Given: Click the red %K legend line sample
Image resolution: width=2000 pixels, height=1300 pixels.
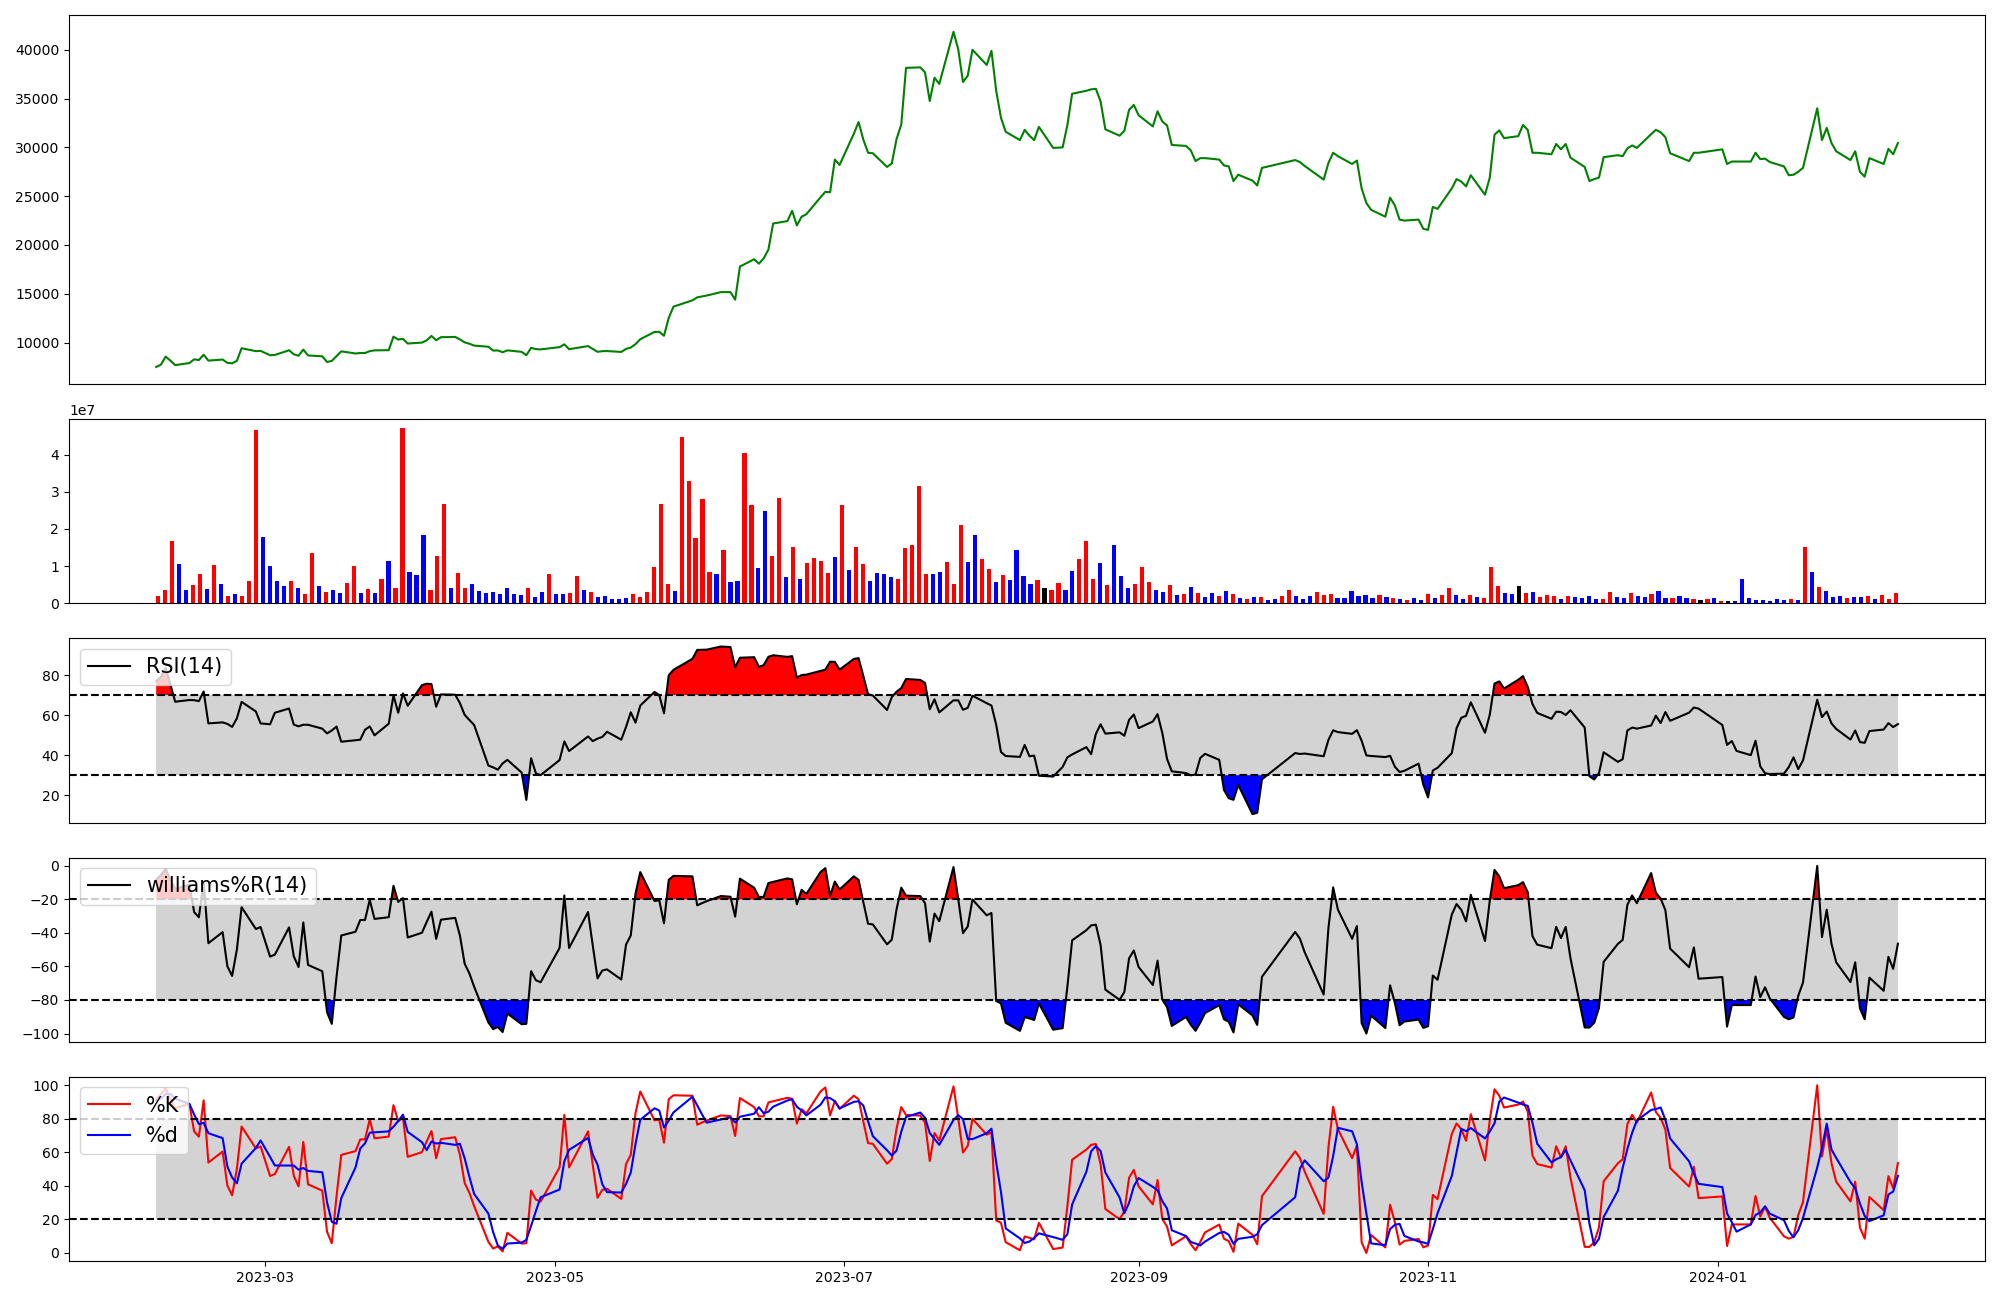Looking at the screenshot, I should [110, 1104].
